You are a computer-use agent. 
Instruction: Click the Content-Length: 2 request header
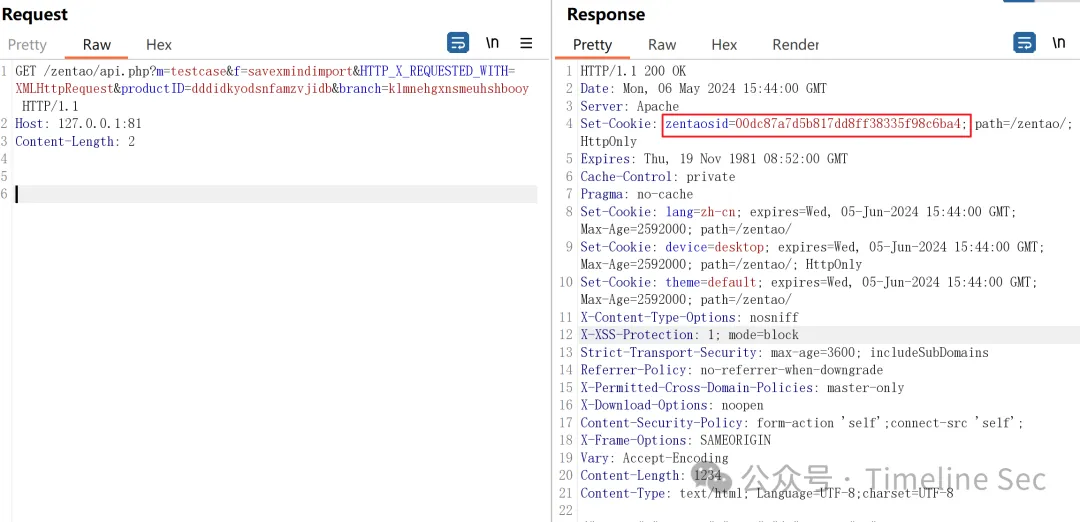coord(75,142)
